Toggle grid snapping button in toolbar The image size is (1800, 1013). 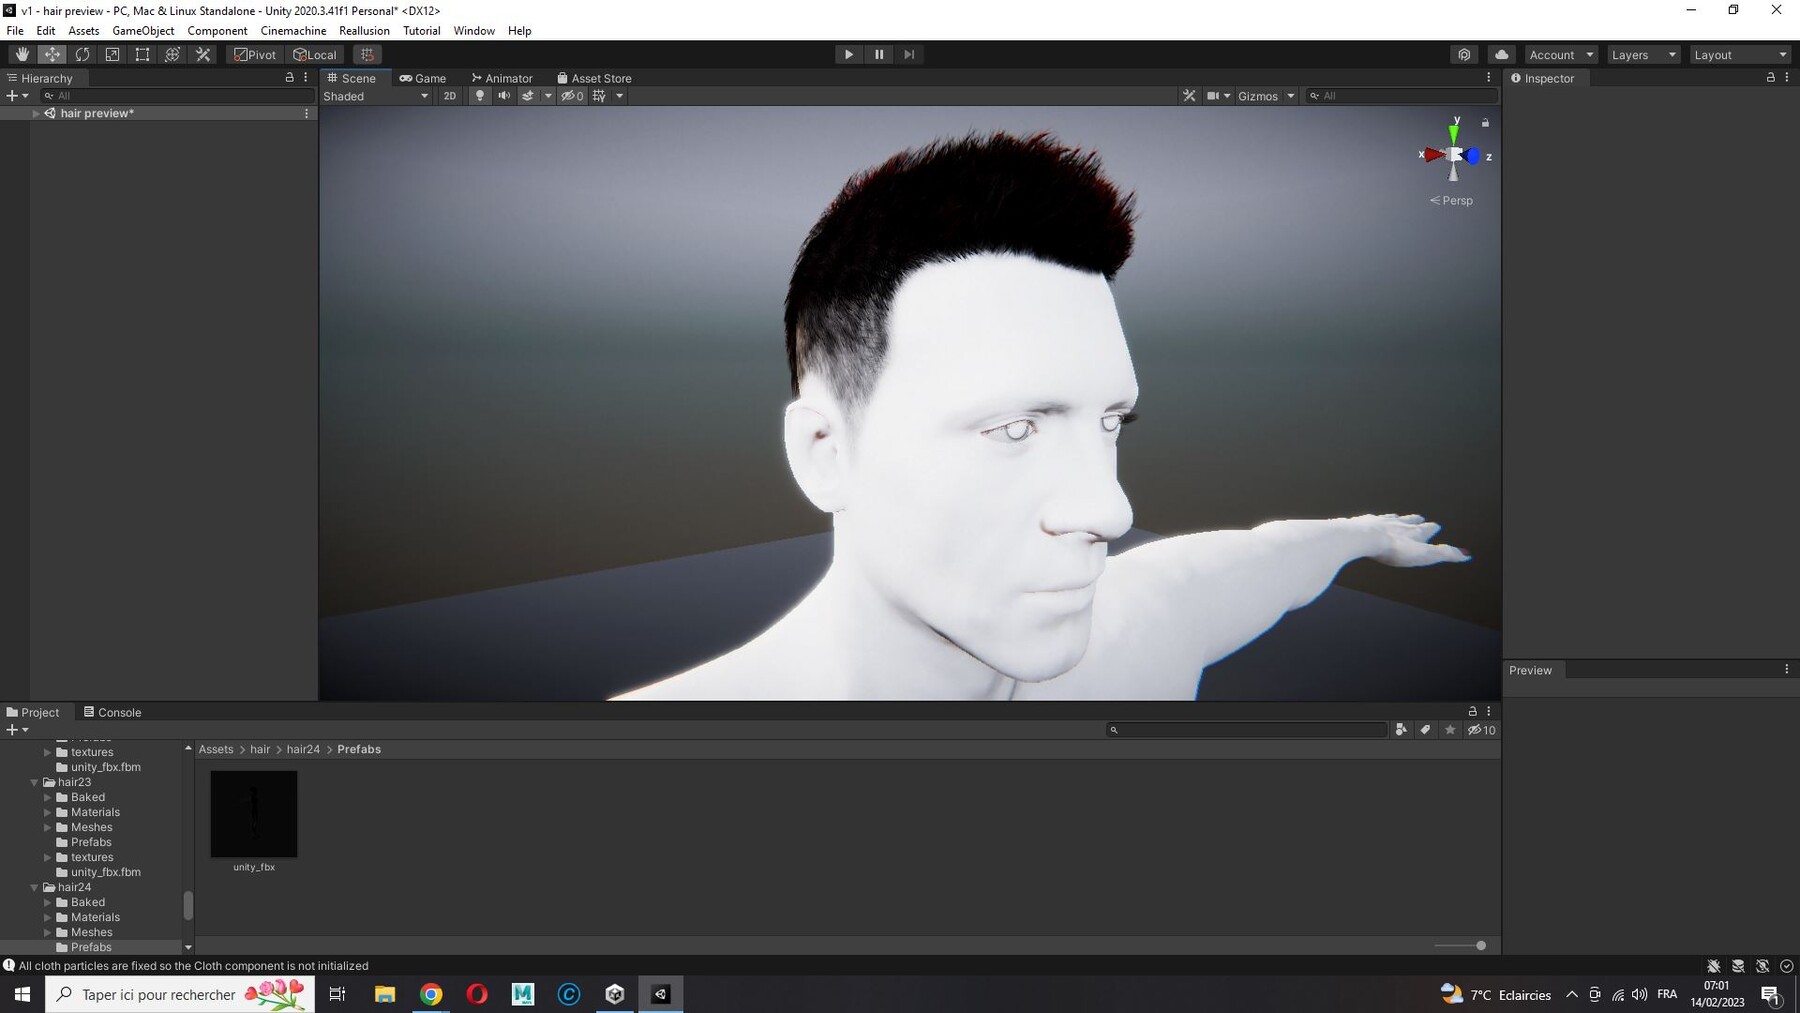tap(367, 55)
